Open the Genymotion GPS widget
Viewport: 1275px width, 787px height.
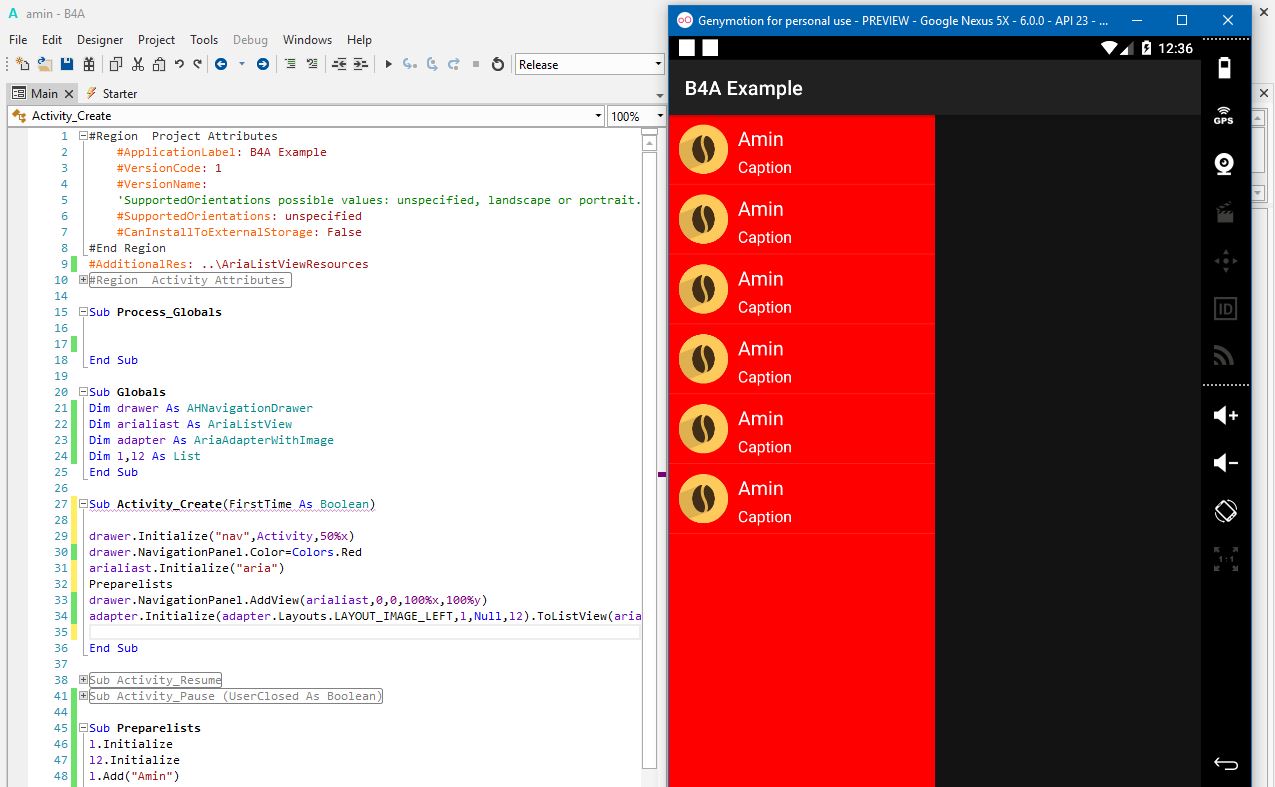pyautogui.click(x=1224, y=115)
